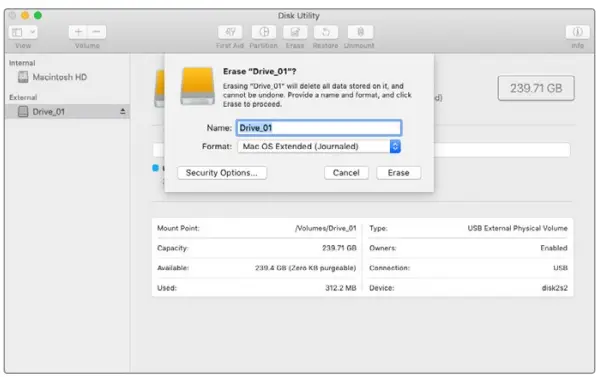Cancel the erase dialog
This screenshot has width=600, height=377.
tap(346, 173)
